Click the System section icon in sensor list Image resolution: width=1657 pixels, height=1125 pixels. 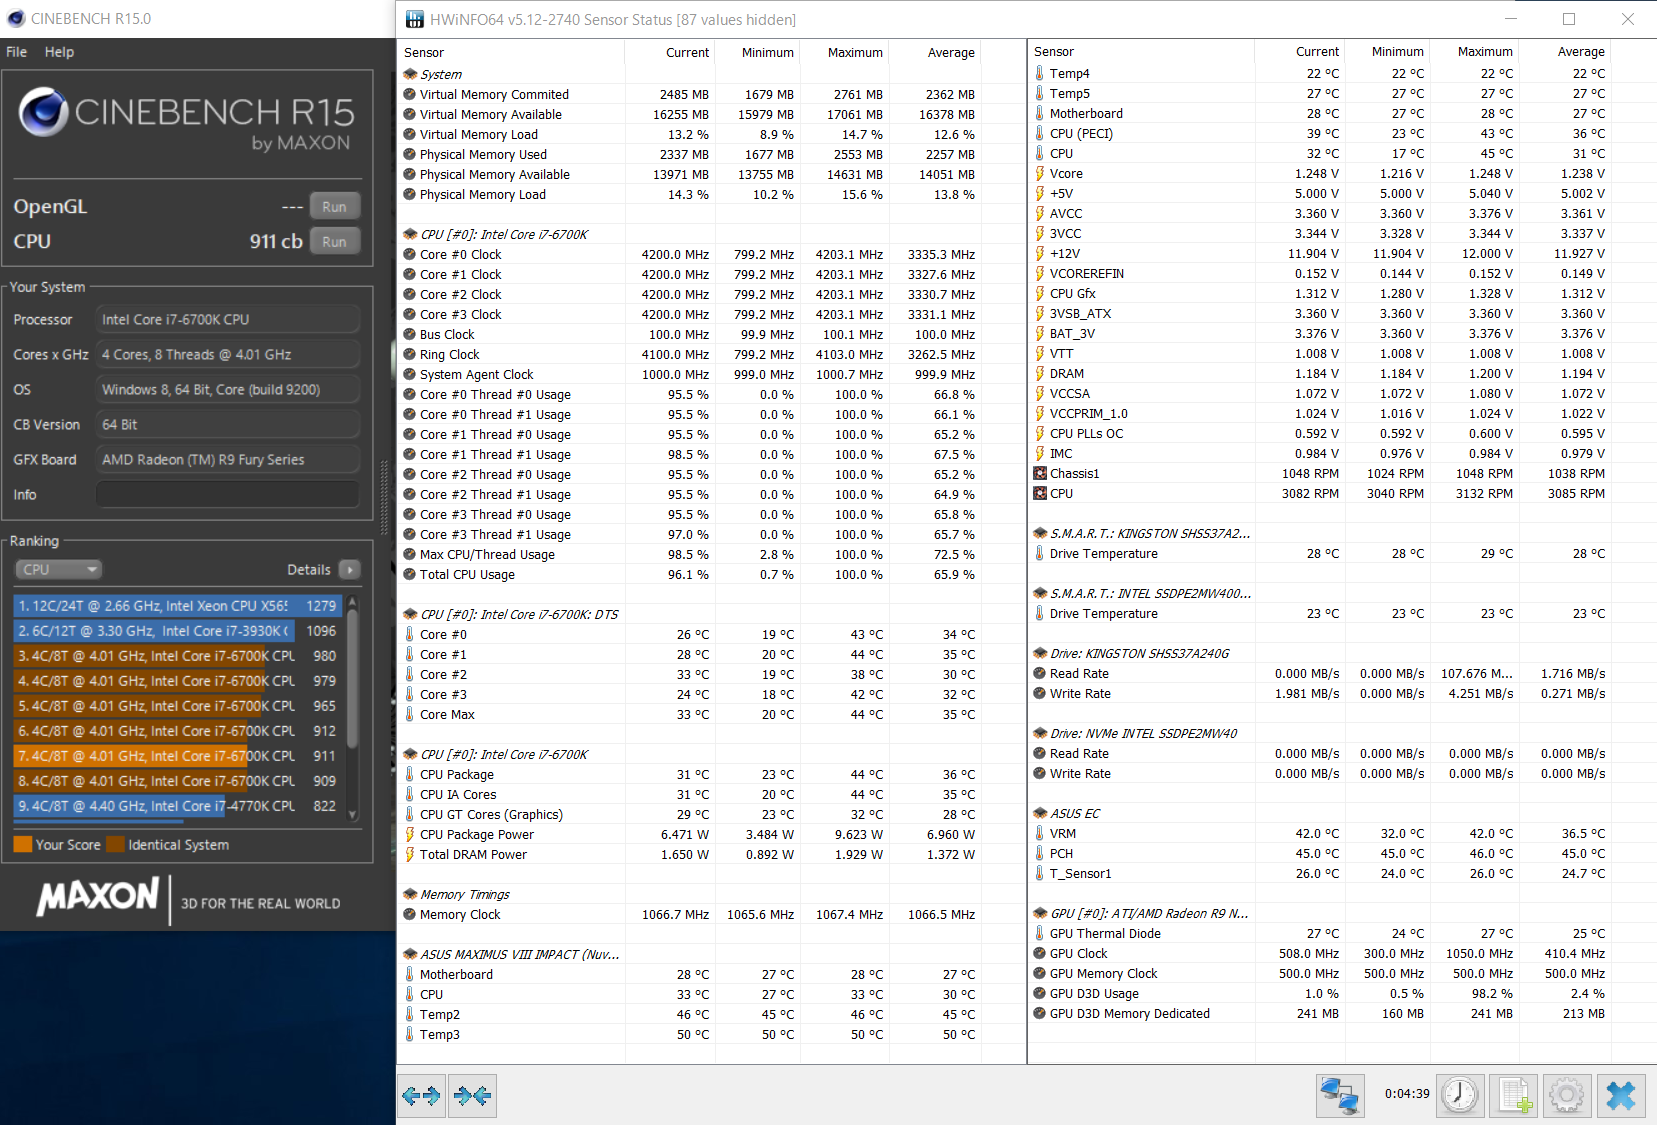410,74
